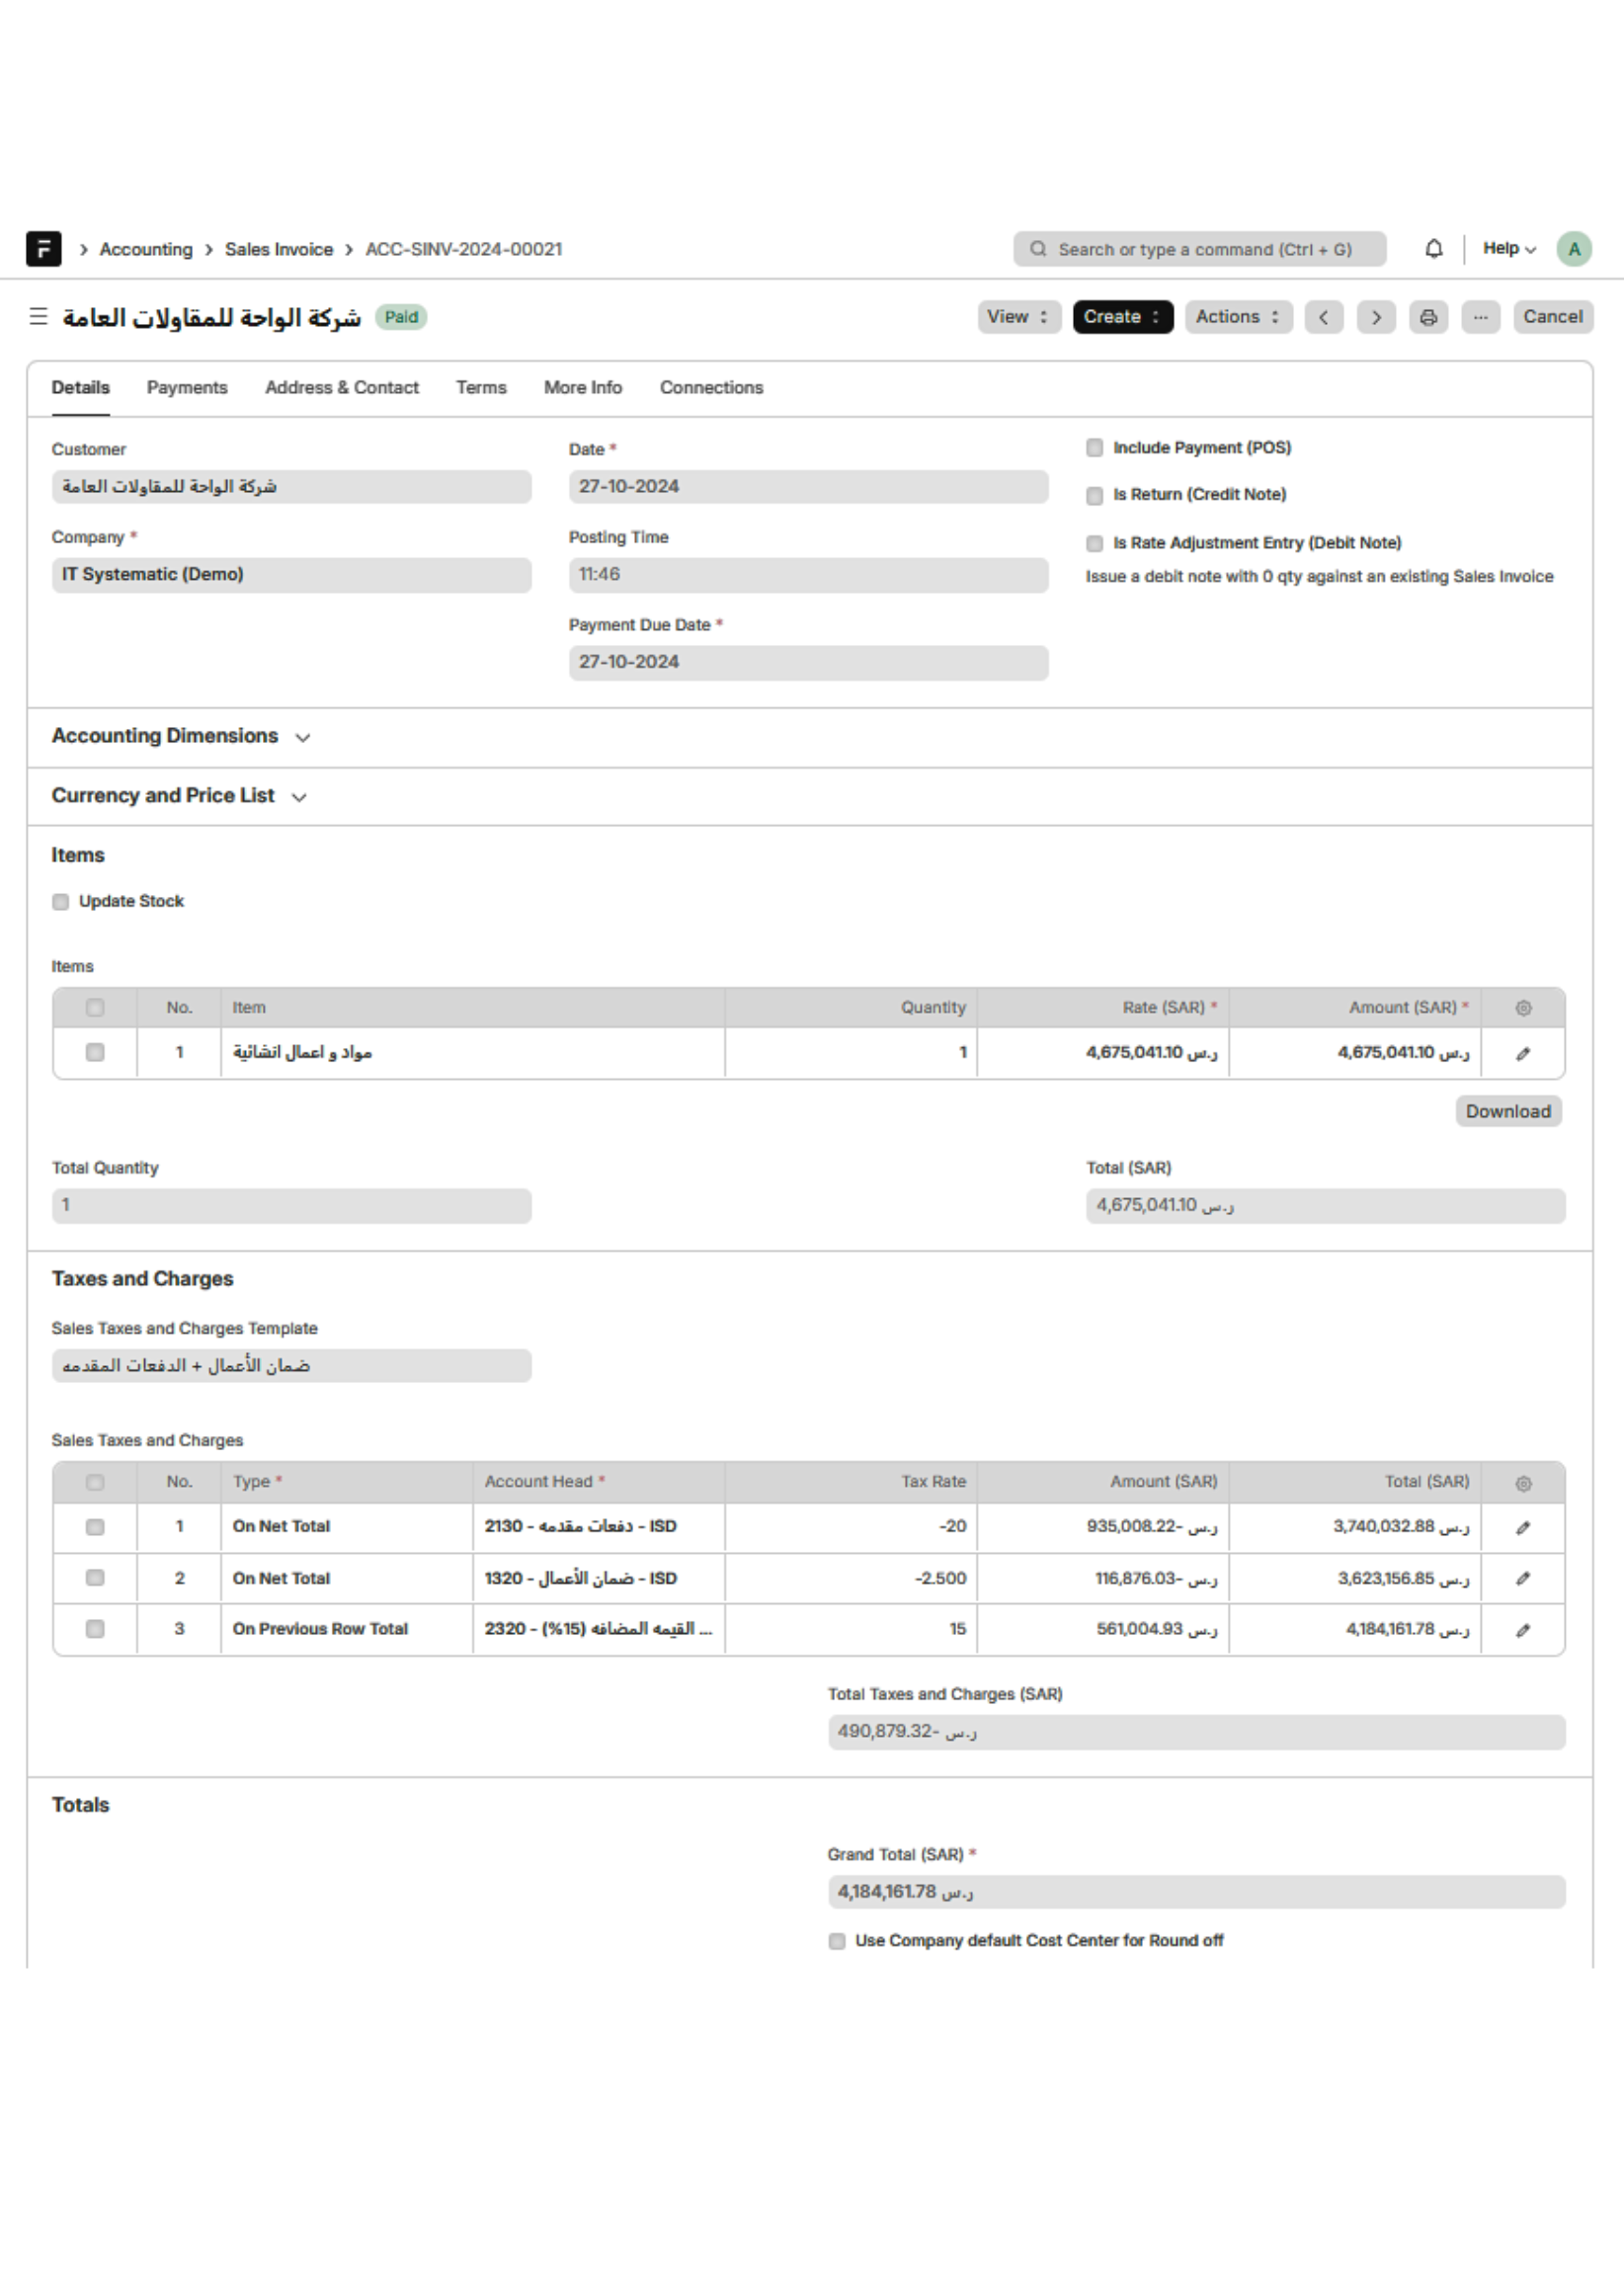The height and width of the screenshot is (2278, 1624).
Task: Open the Terms tab
Action: pyautogui.click(x=481, y=387)
